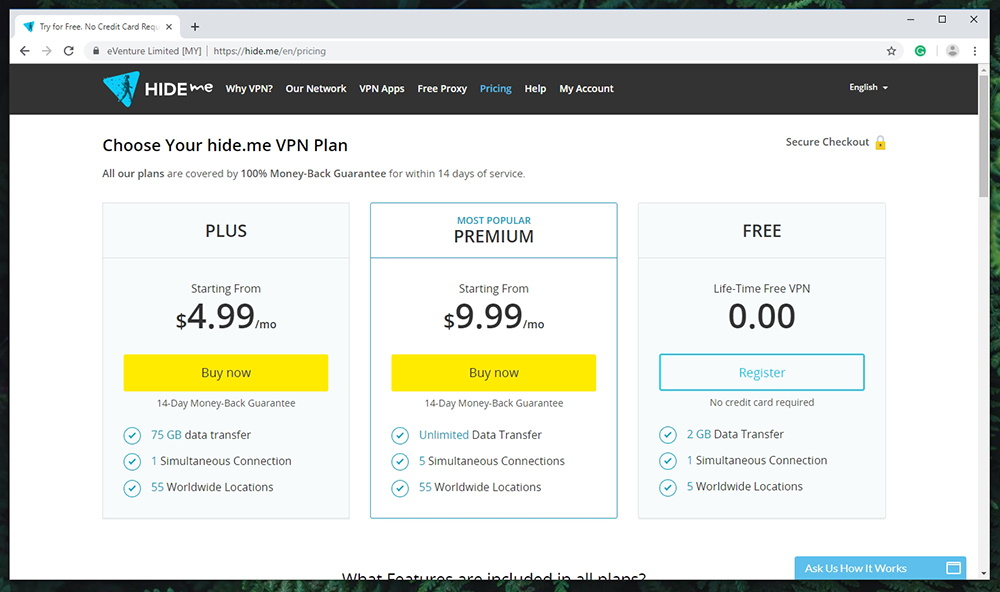Navigate to Our Network page
This screenshot has height=592, width=1000.
point(316,89)
